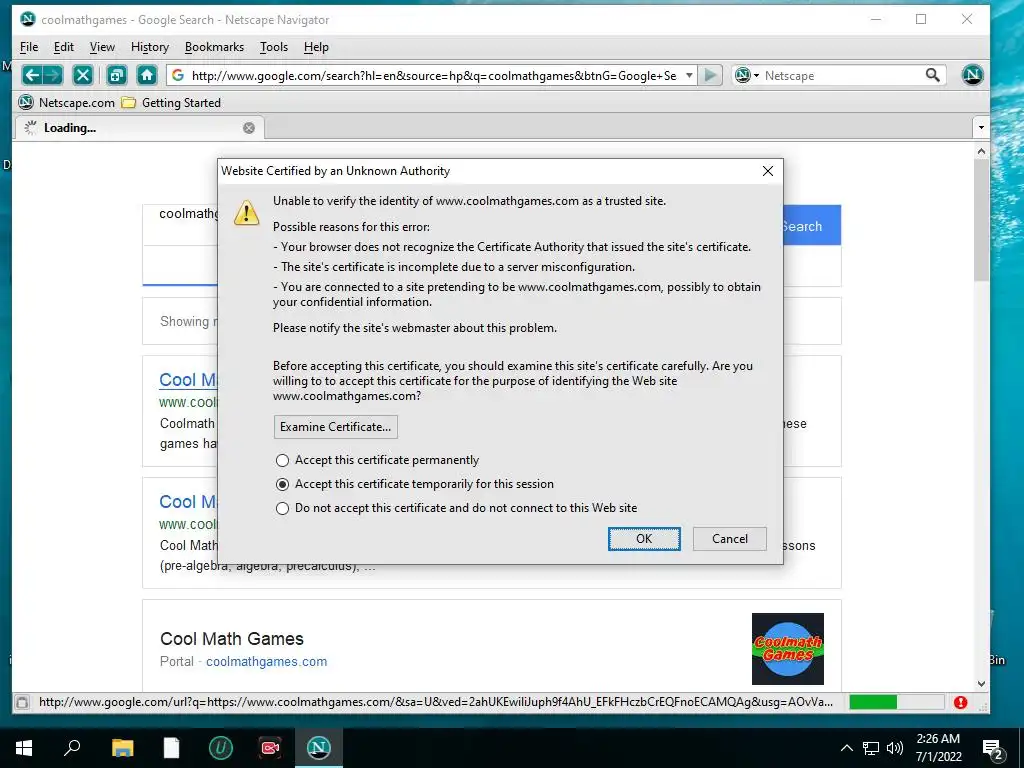The image size is (1024, 768).
Task: Confirm the dialog with OK
Action: pos(644,539)
